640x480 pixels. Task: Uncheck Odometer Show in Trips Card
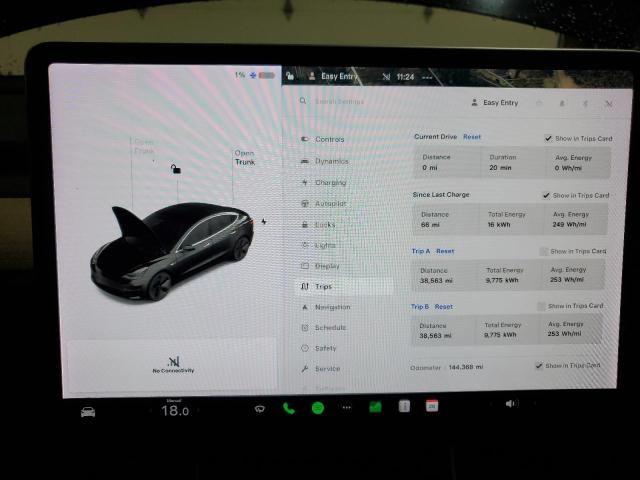(539, 365)
